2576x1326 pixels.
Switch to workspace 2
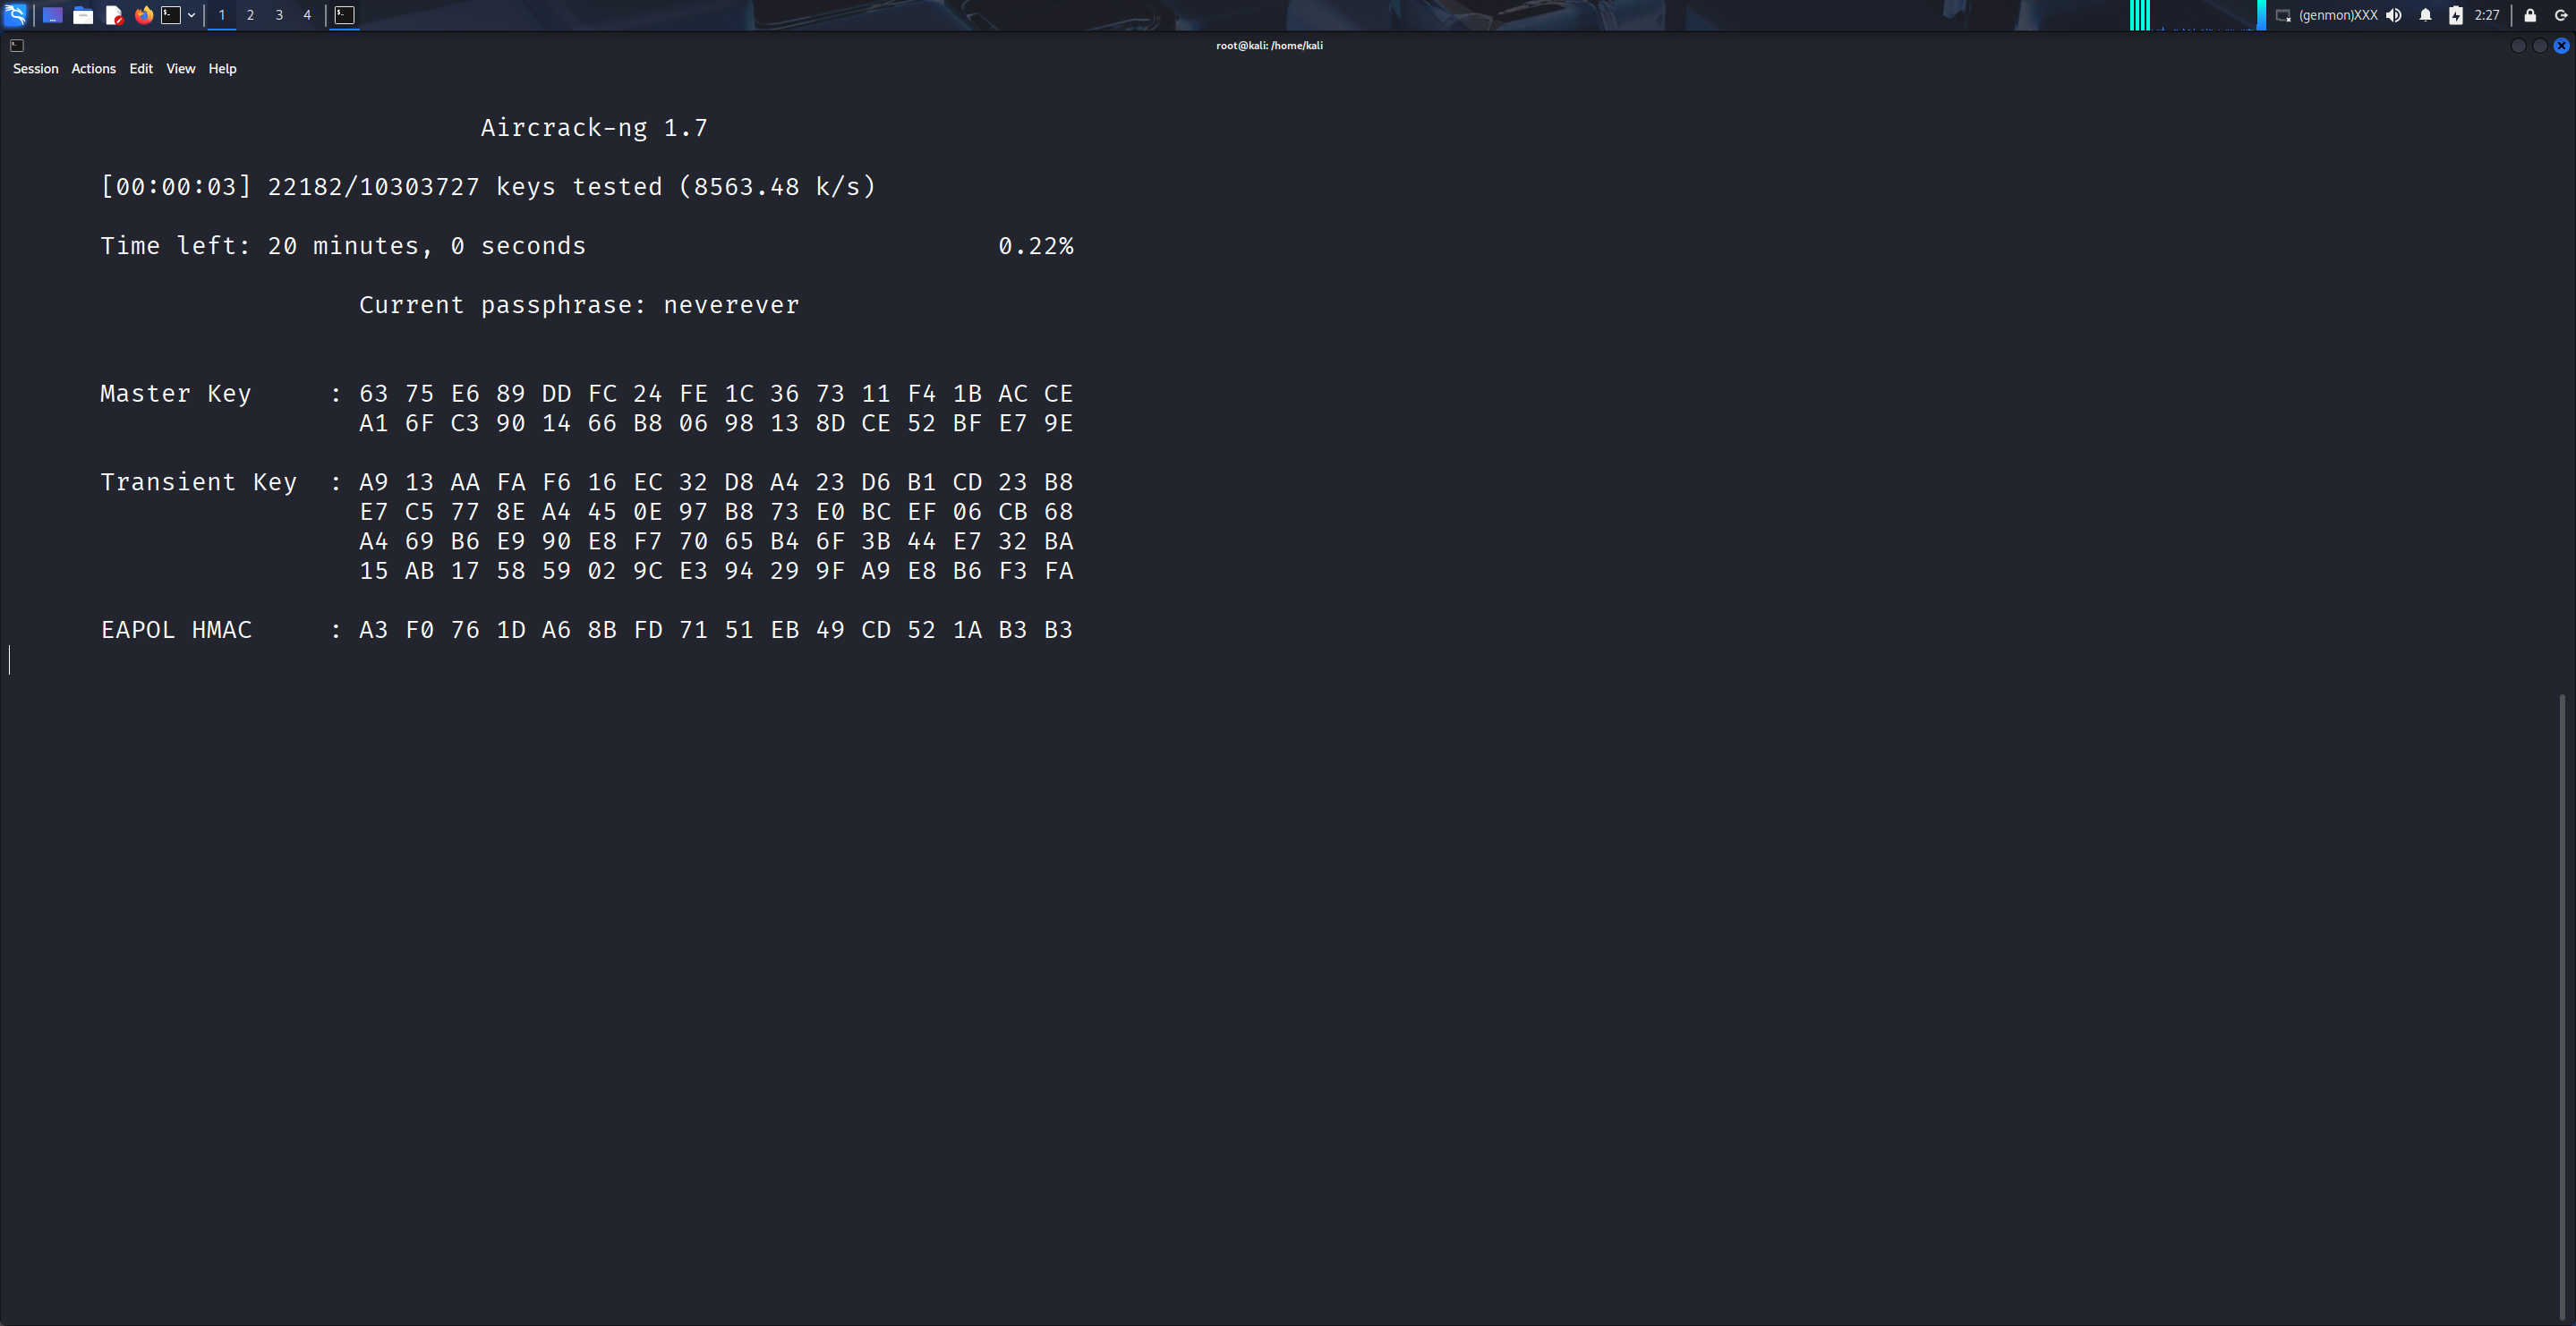pos(250,15)
